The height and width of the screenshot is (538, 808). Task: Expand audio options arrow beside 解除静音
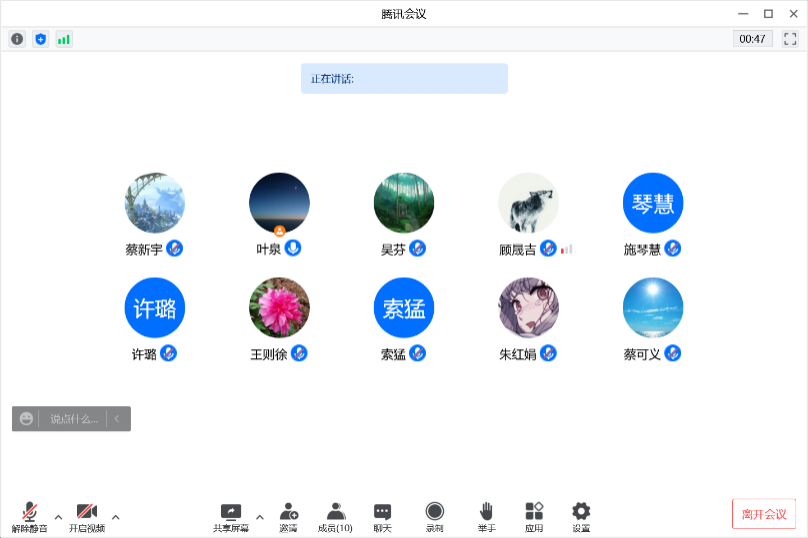pyautogui.click(x=58, y=517)
